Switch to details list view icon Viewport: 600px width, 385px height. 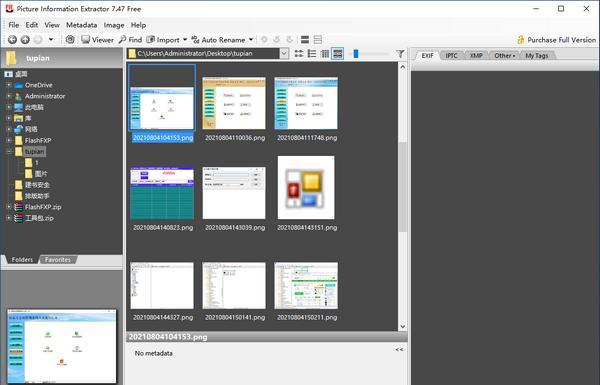tap(312, 54)
